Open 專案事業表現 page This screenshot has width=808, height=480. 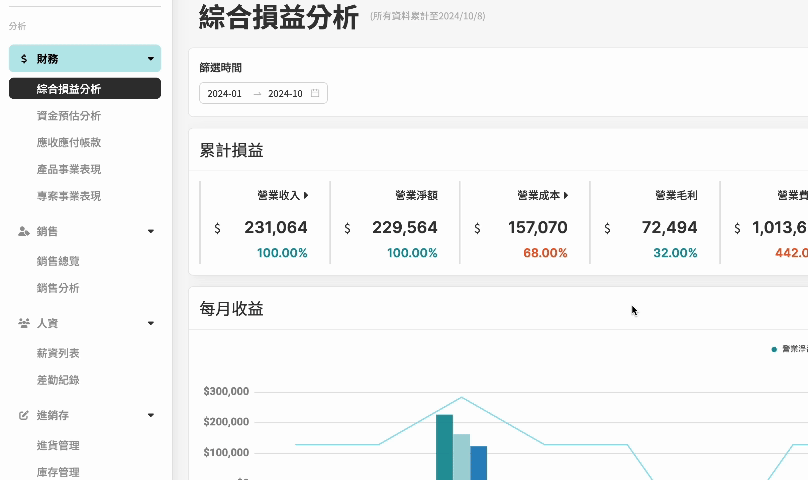pos(69,196)
